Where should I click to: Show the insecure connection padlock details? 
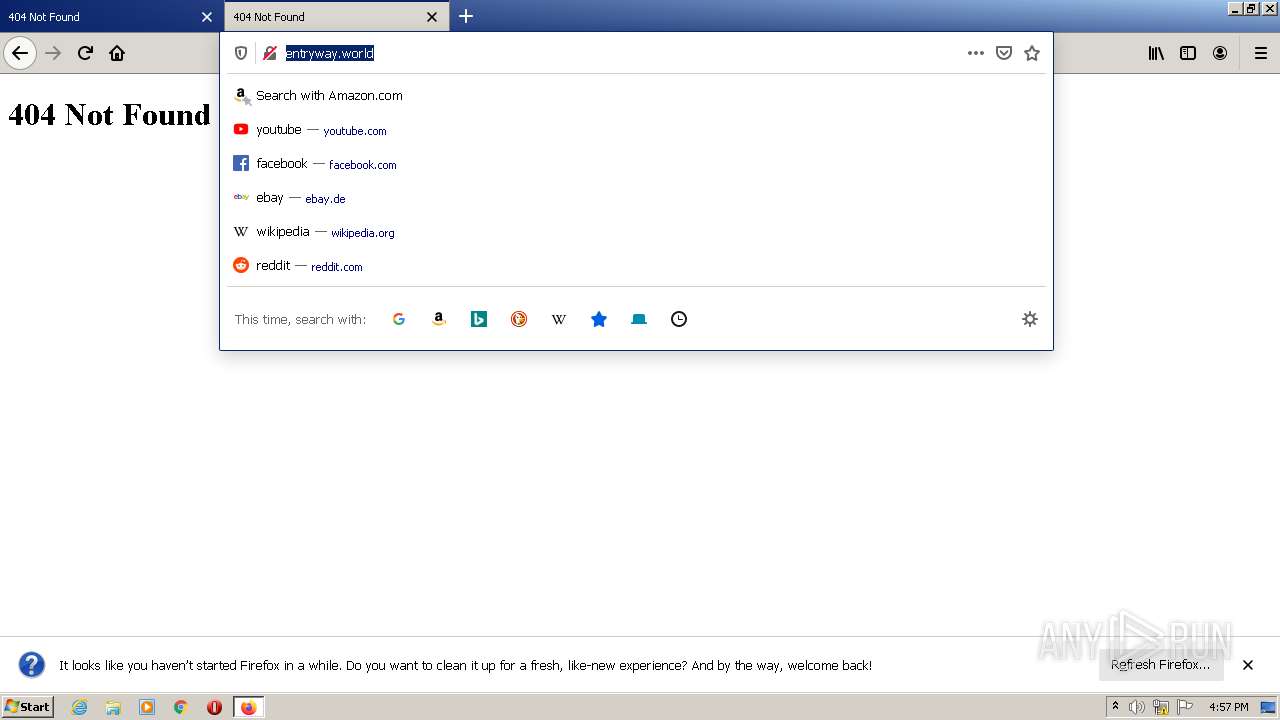point(269,53)
